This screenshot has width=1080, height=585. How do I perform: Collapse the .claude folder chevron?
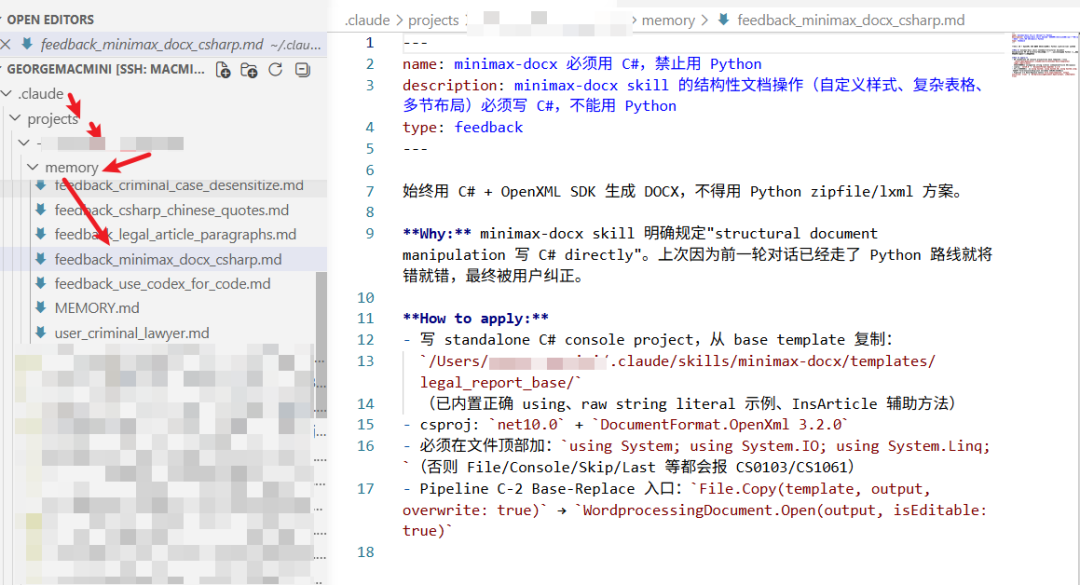click(x=7, y=93)
